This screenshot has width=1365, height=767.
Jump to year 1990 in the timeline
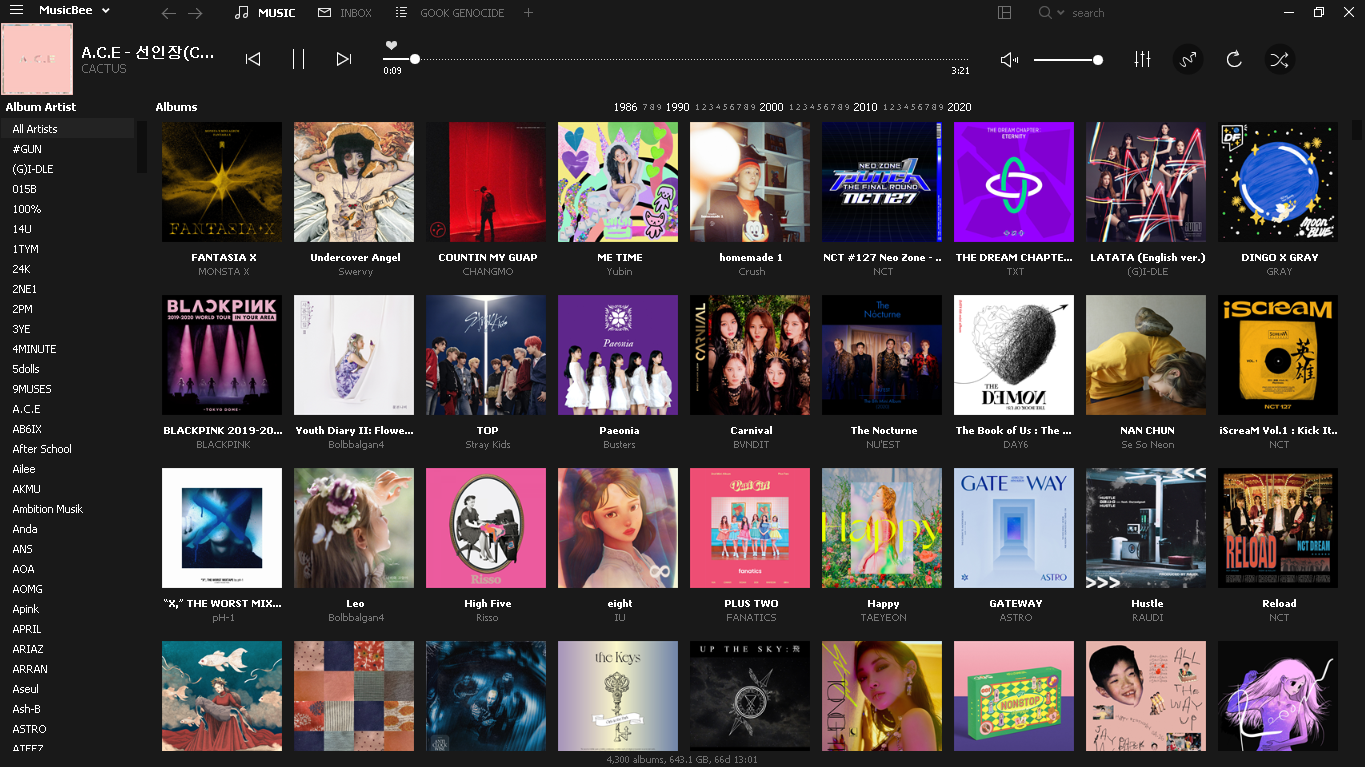pyautogui.click(x=678, y=107)
